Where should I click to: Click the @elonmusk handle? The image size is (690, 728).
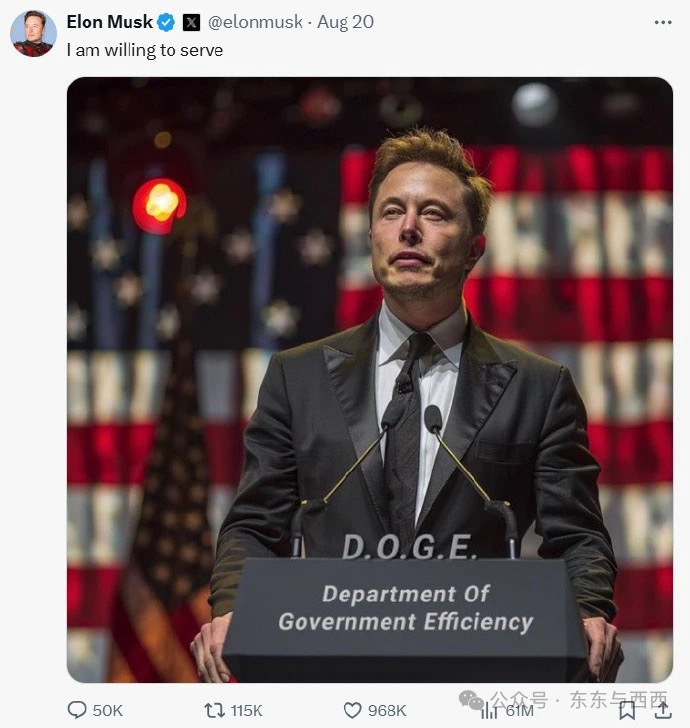[254, 22]
